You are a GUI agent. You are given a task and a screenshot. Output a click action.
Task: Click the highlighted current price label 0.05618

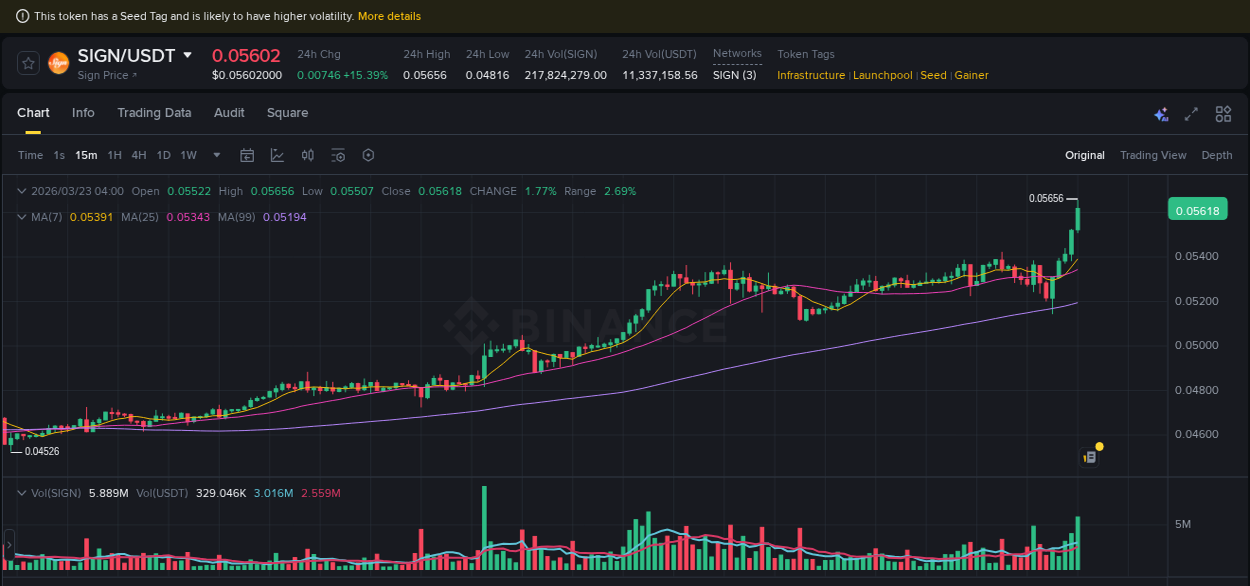[1197, 209]
